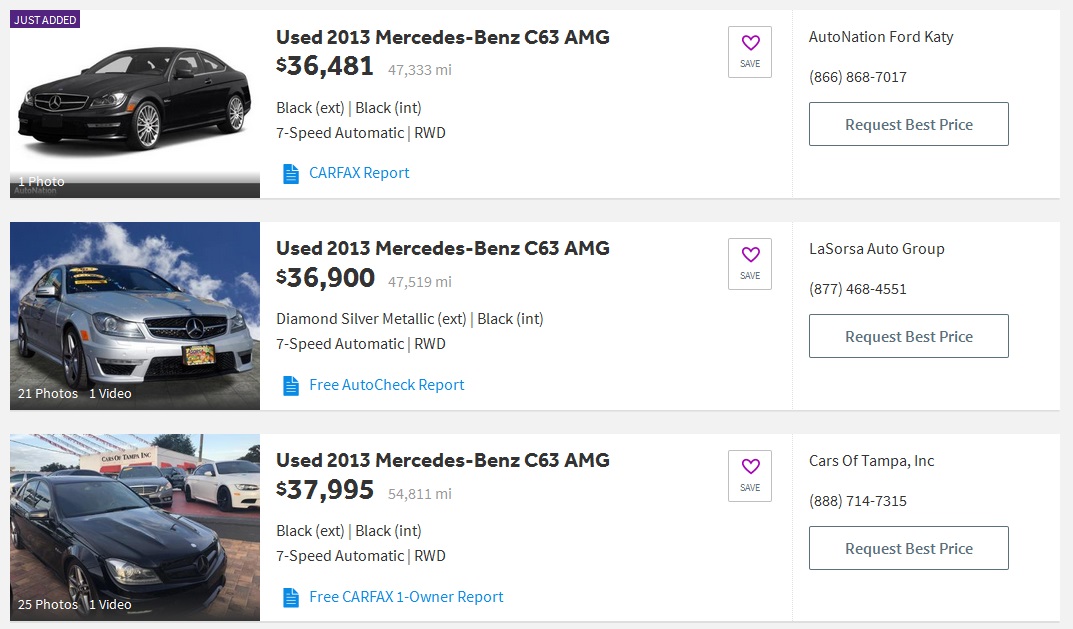Open the black C63 coupe photo thumbnail
Screen dimensions: 1073x629
coord(135,105)
